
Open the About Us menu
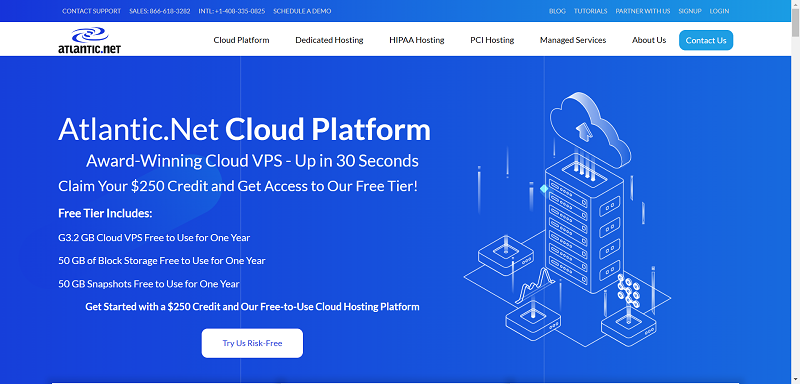(x=649, y=40)
